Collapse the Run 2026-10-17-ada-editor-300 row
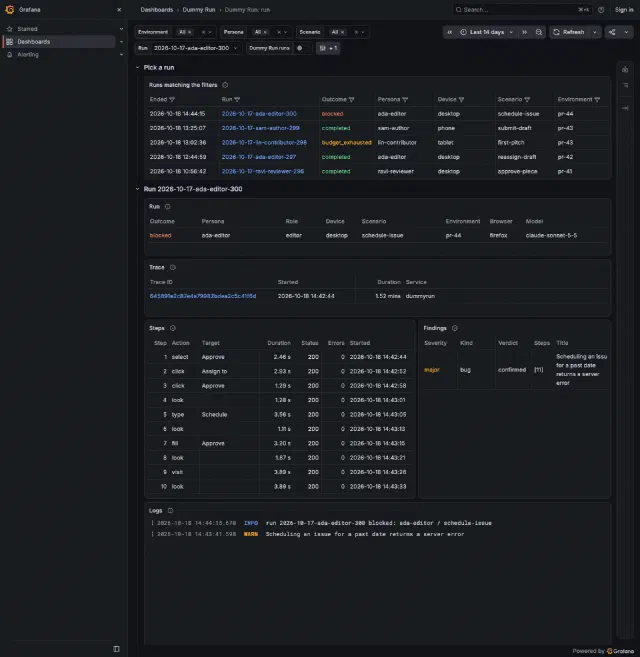This screenshot has height=657, width=640. (x=137, y=189)
